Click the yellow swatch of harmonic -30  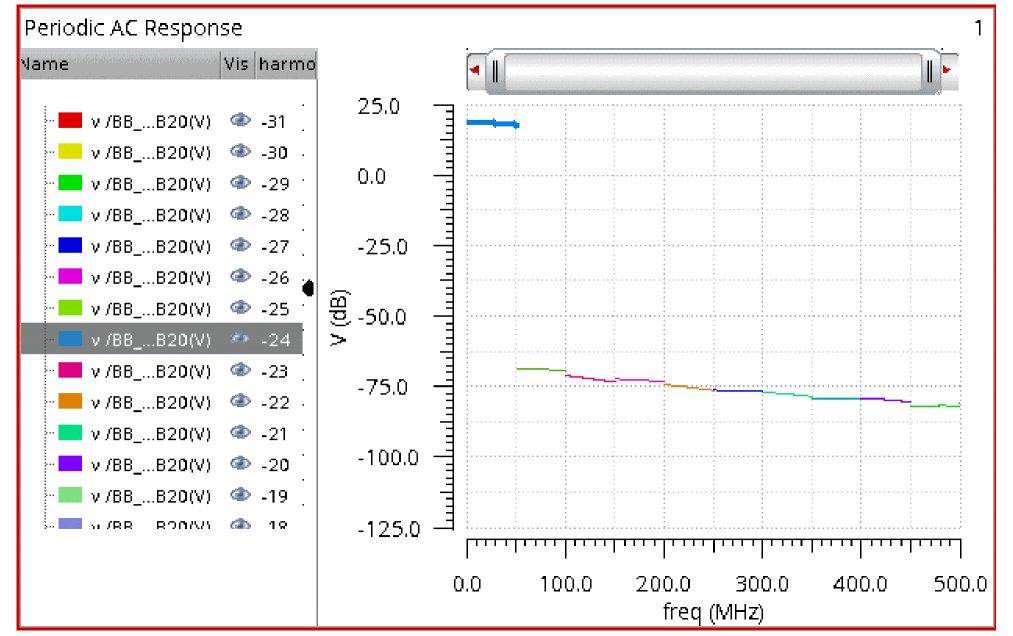pyautogui.click(x=69, y=152)
